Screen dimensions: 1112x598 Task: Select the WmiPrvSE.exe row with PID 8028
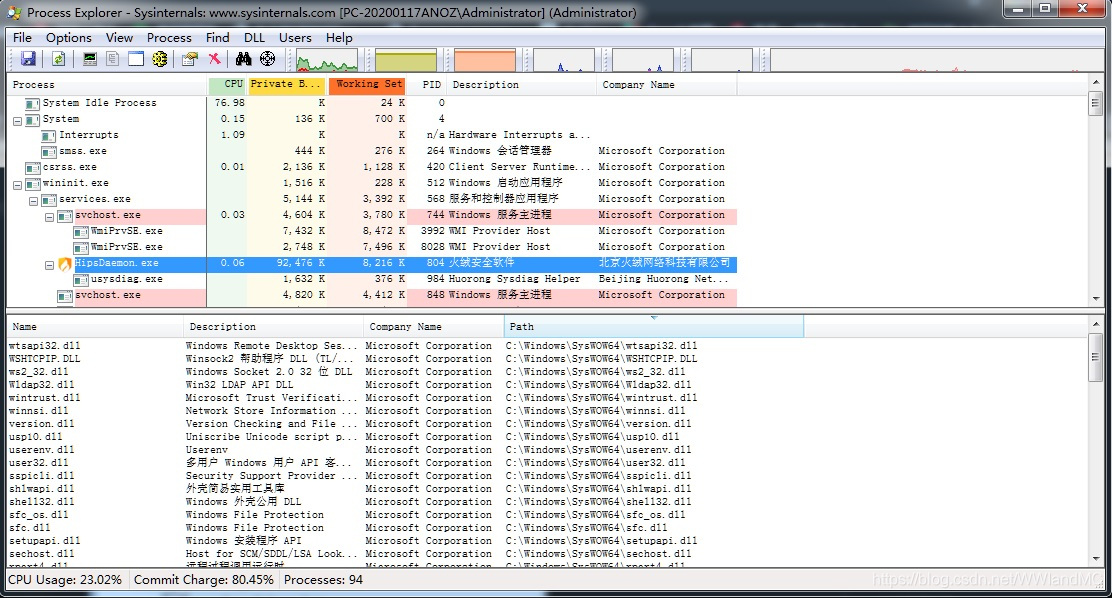point(372,248)
